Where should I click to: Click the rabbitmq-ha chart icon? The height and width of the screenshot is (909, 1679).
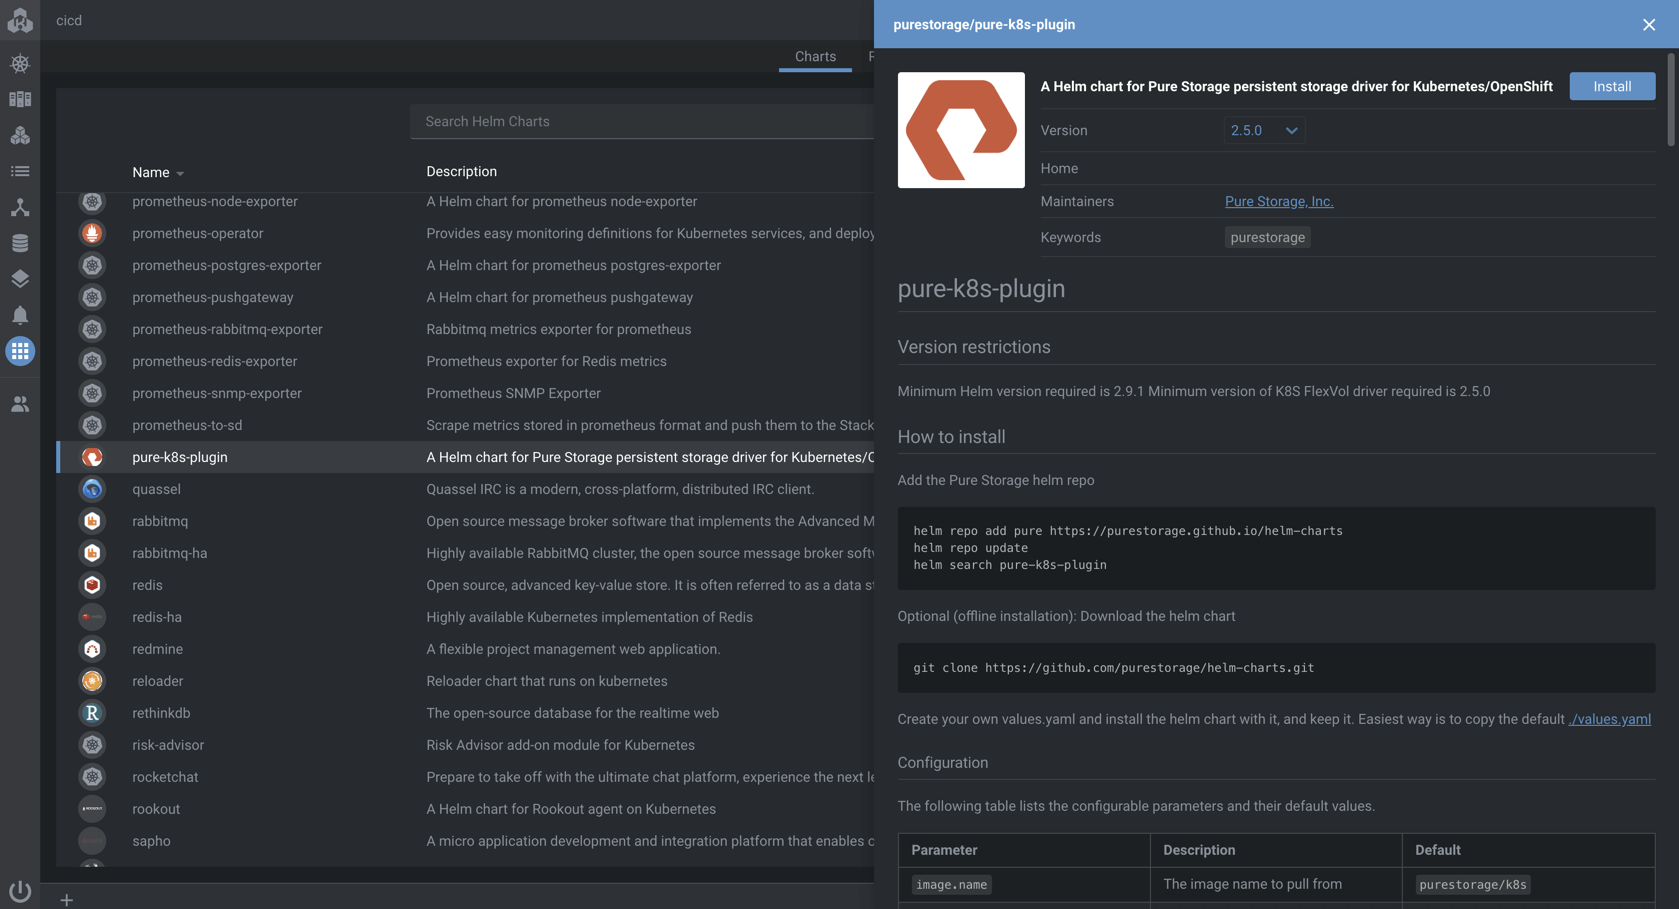coord(92,553)
